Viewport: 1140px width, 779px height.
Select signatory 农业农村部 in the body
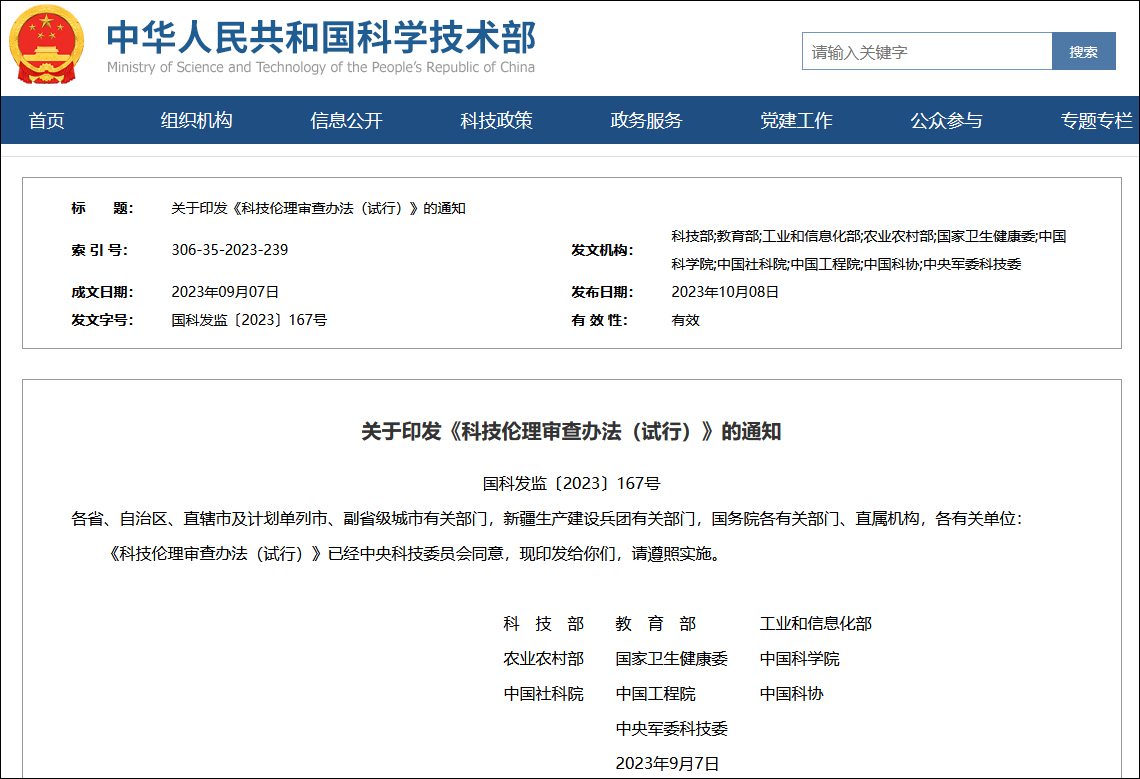click(544, 658)
